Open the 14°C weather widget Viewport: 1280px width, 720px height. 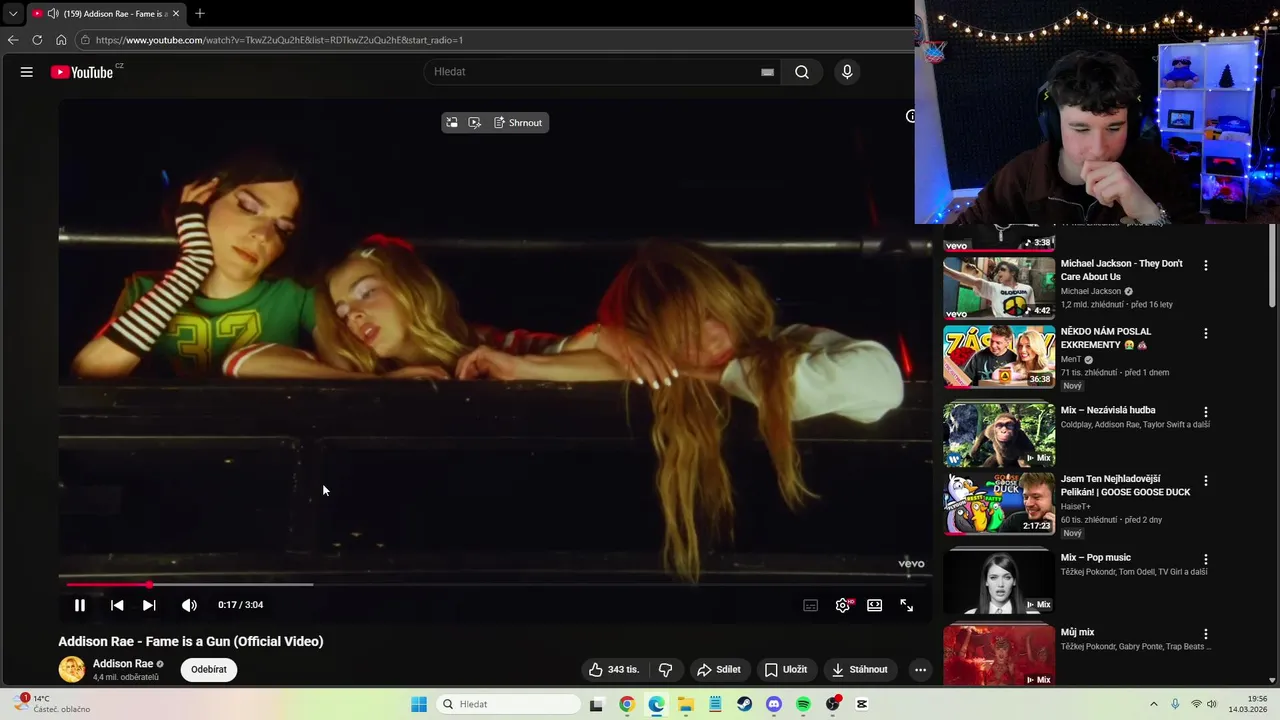click(53, 704)
